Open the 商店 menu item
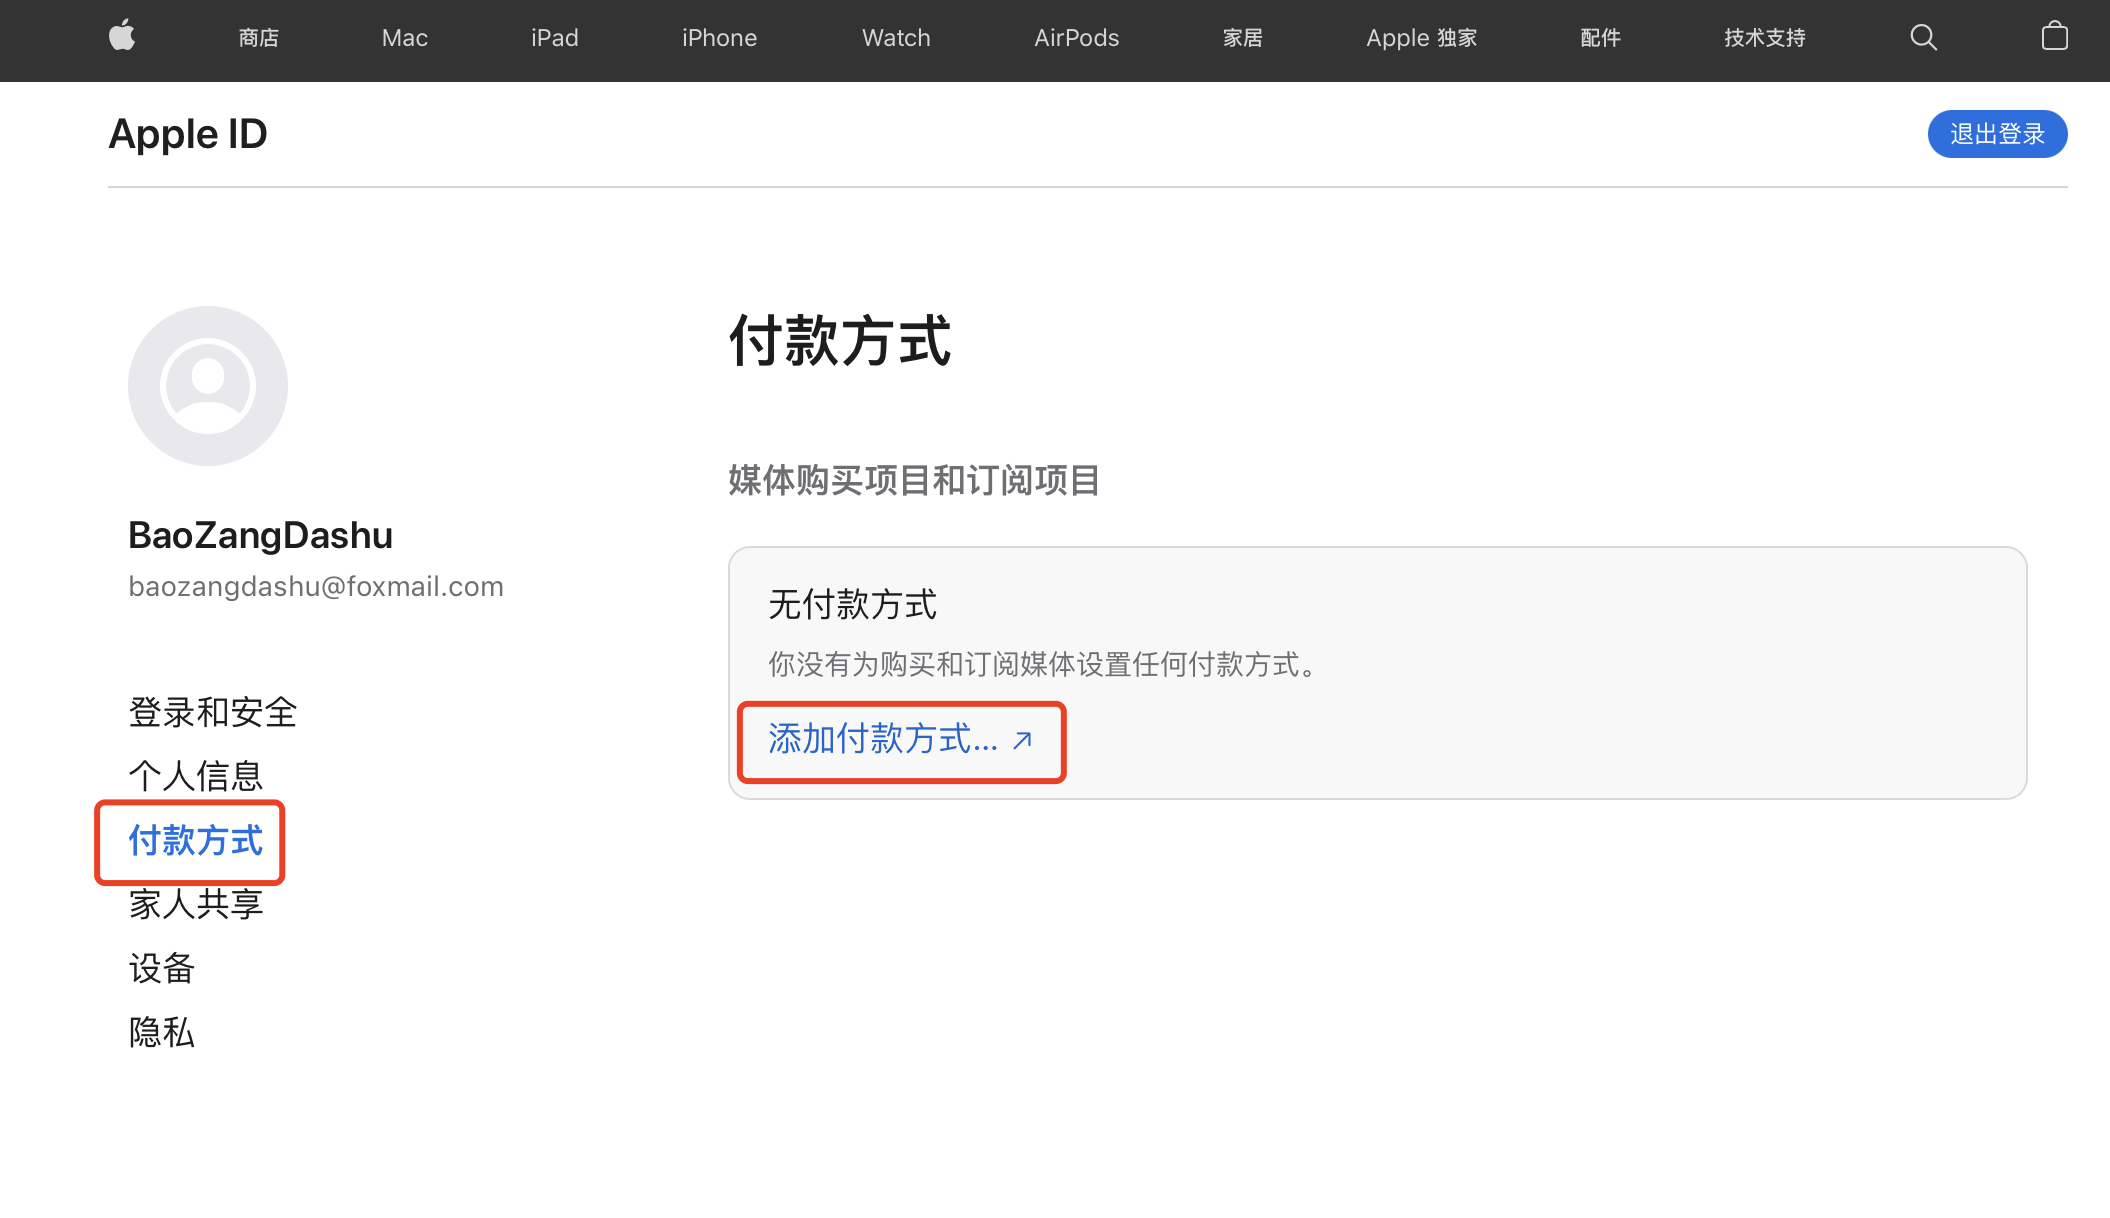This screenshot has height=1218, width=2110. (258, 38)
